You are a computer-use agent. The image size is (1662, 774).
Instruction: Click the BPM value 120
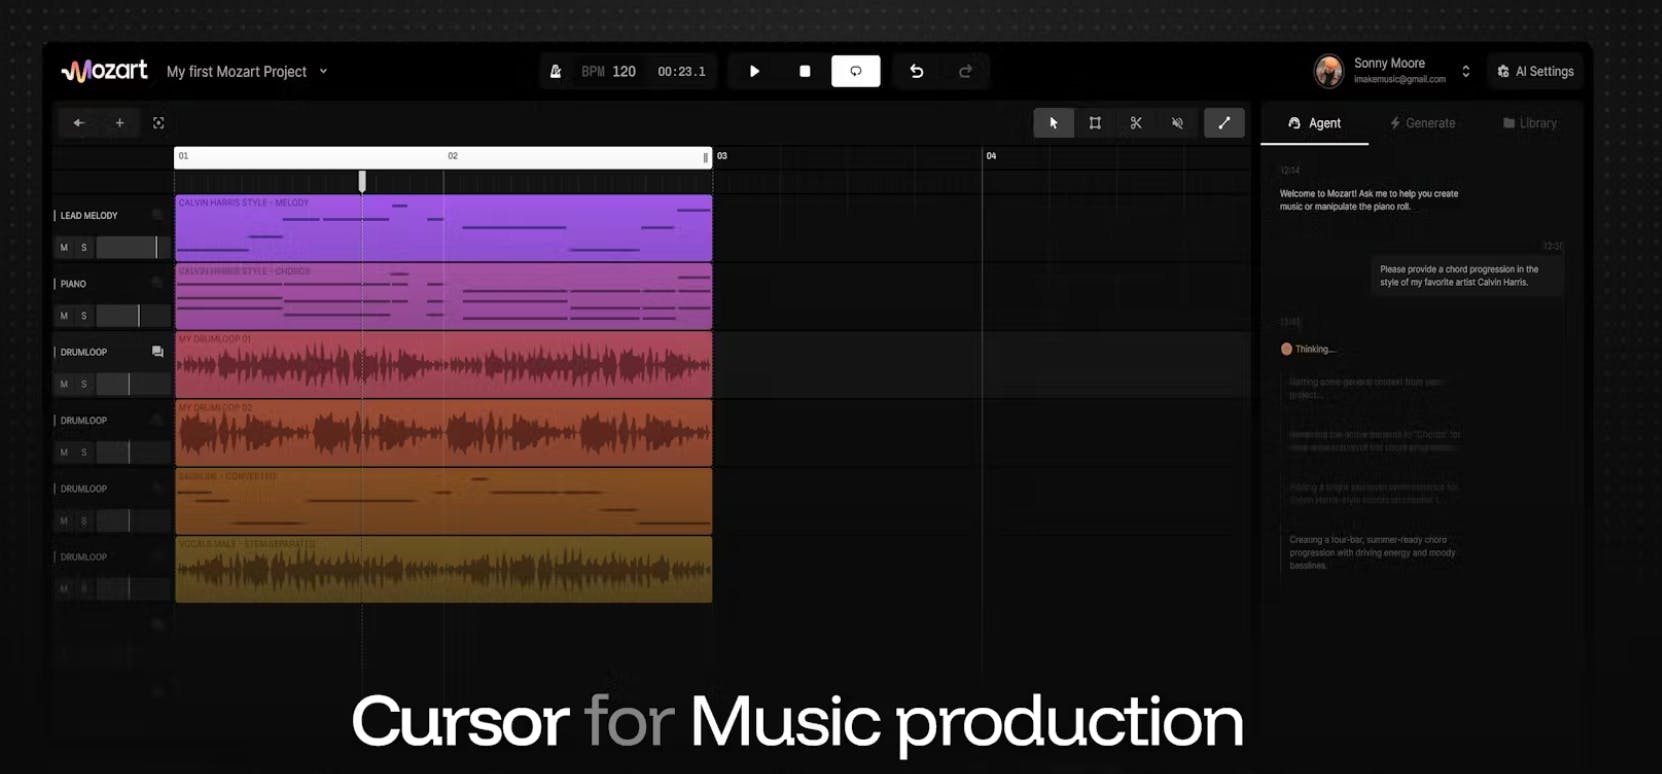coord(624,71)
